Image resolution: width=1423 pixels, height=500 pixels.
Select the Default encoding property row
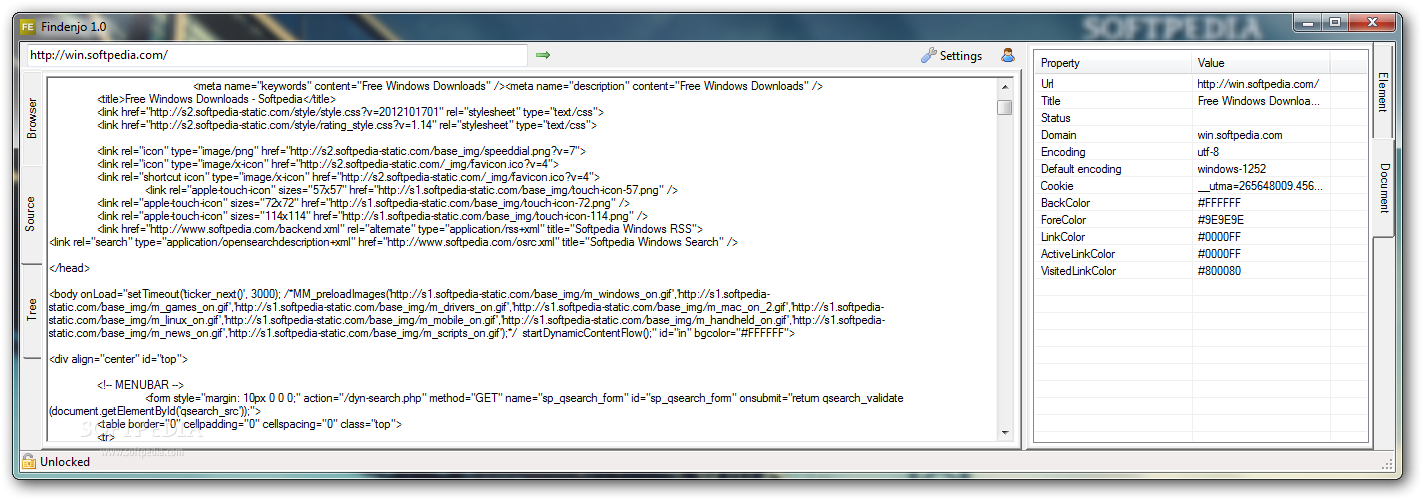click(x=1201, y=169)
